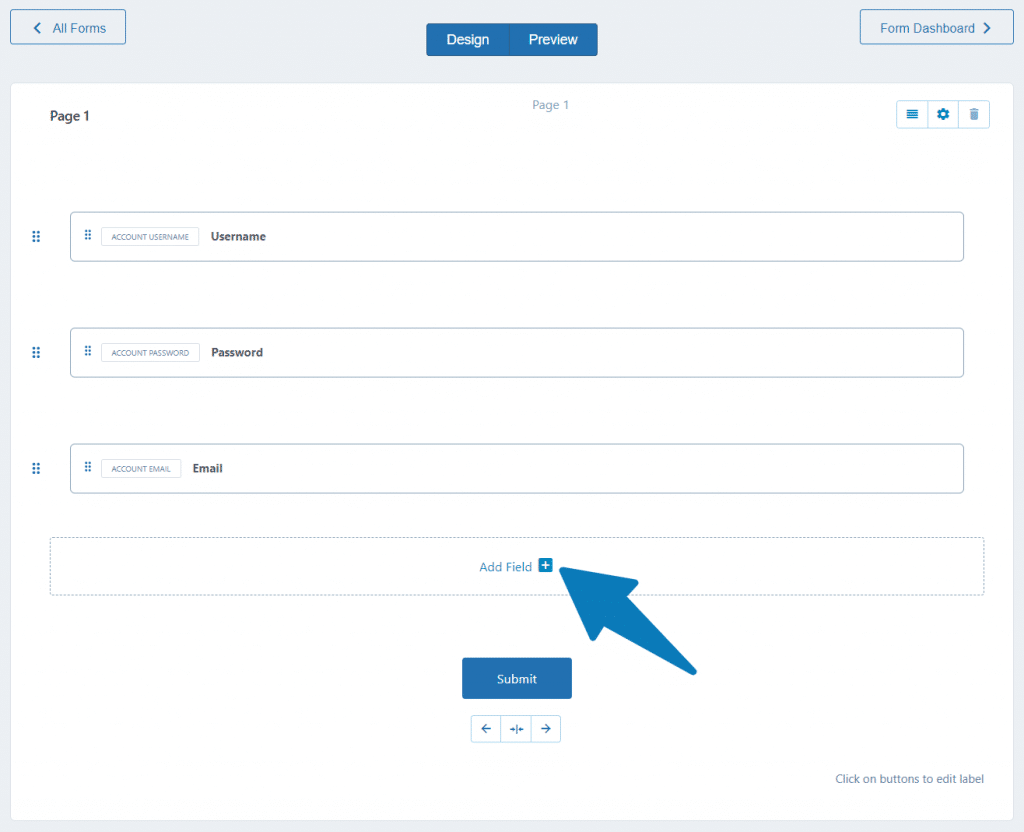
Task: Click the Page 1 title at top center
Action: [551, 104]
